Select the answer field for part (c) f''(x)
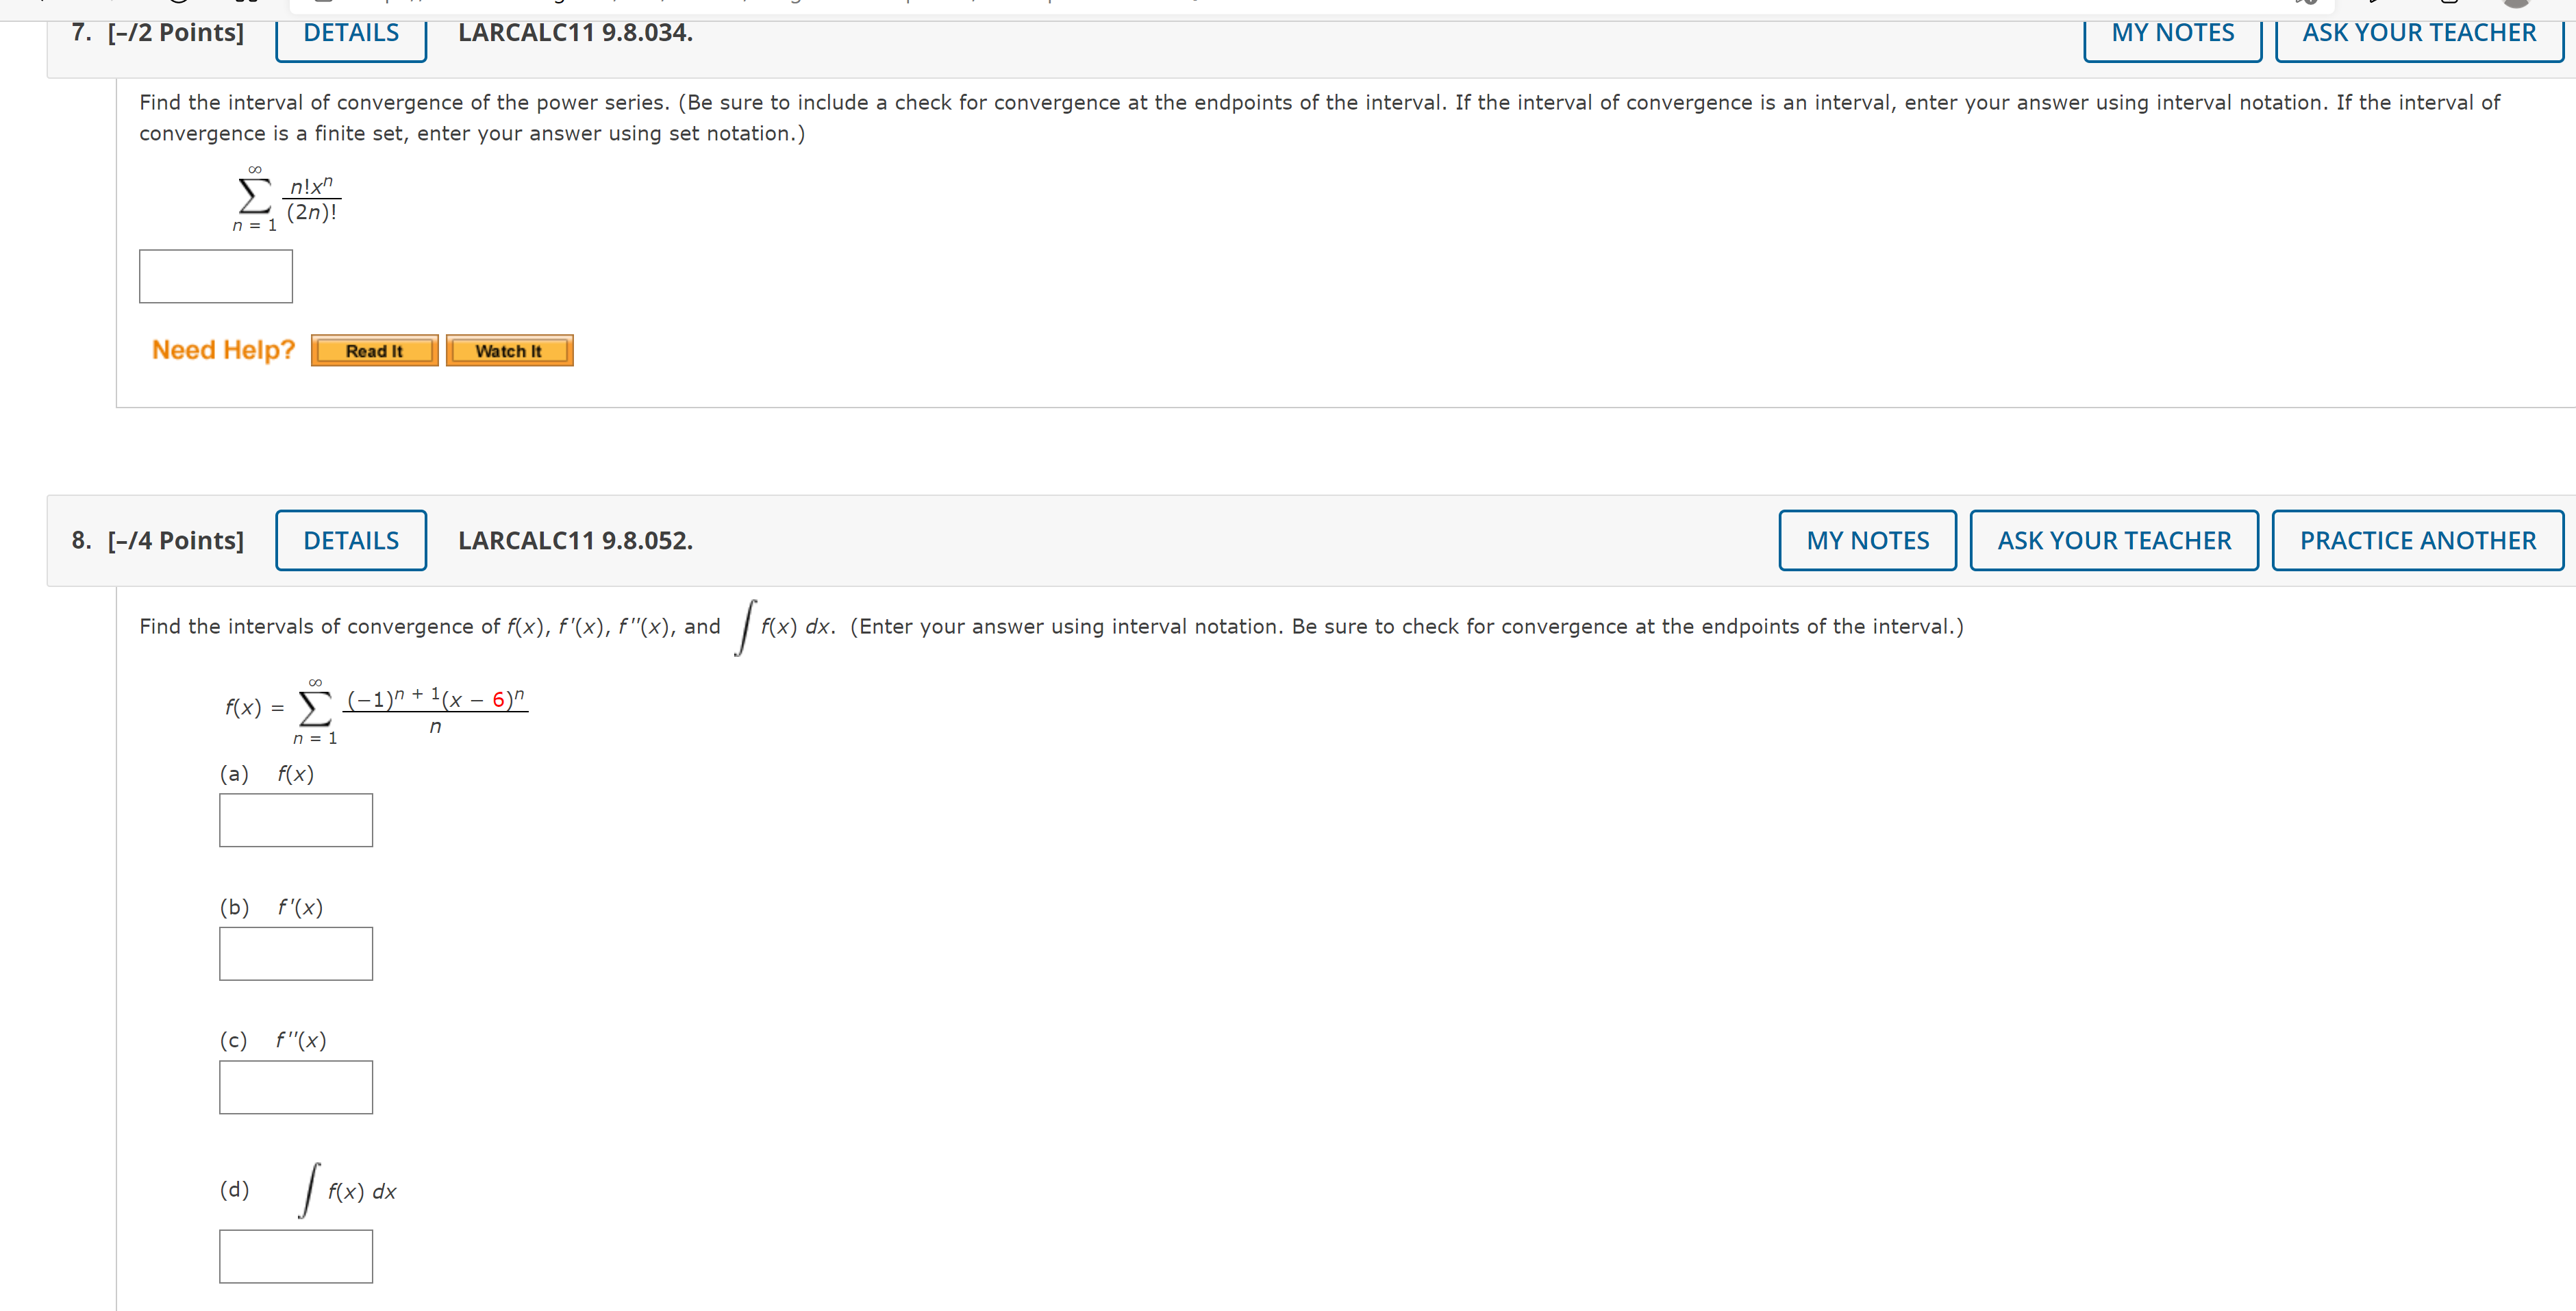The width and height of the screenshot is (2576, 1311). tap(295, 1086)
